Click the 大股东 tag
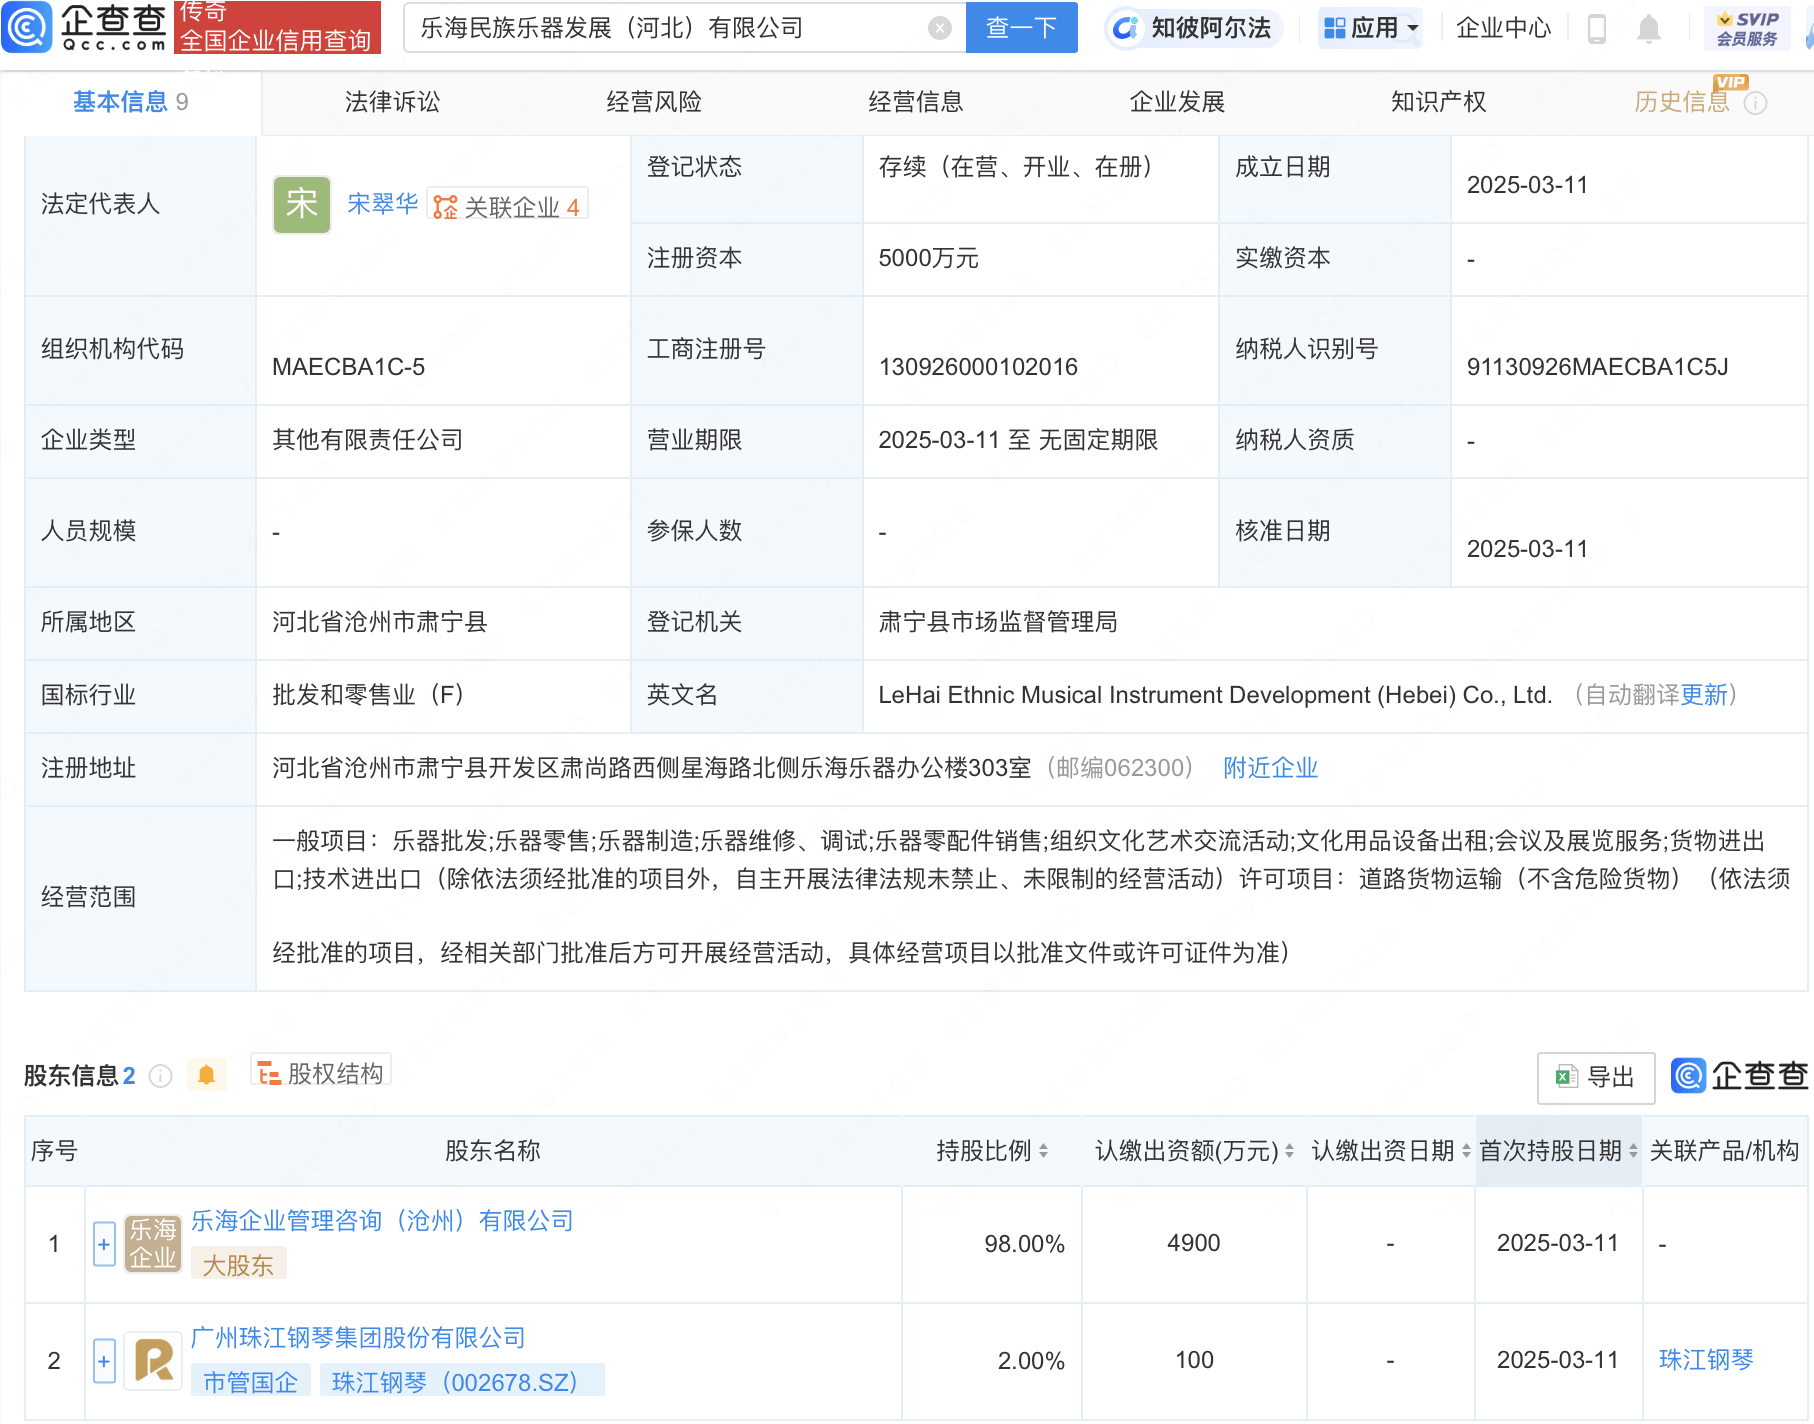This screenshot has height=1424, width=1814. 238,1265
